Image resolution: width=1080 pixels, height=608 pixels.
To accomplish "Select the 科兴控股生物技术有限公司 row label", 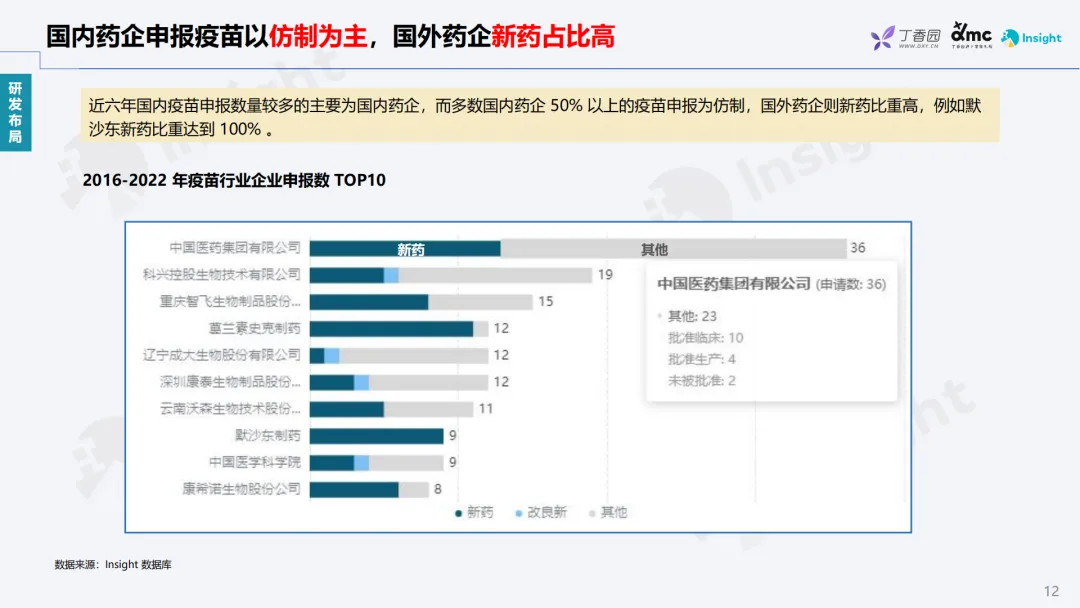I will pyautogui.click(x=222, y=274).
